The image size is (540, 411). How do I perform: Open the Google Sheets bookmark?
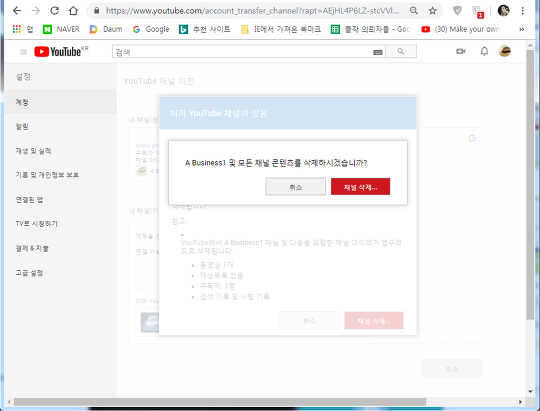tap(371, 29)
